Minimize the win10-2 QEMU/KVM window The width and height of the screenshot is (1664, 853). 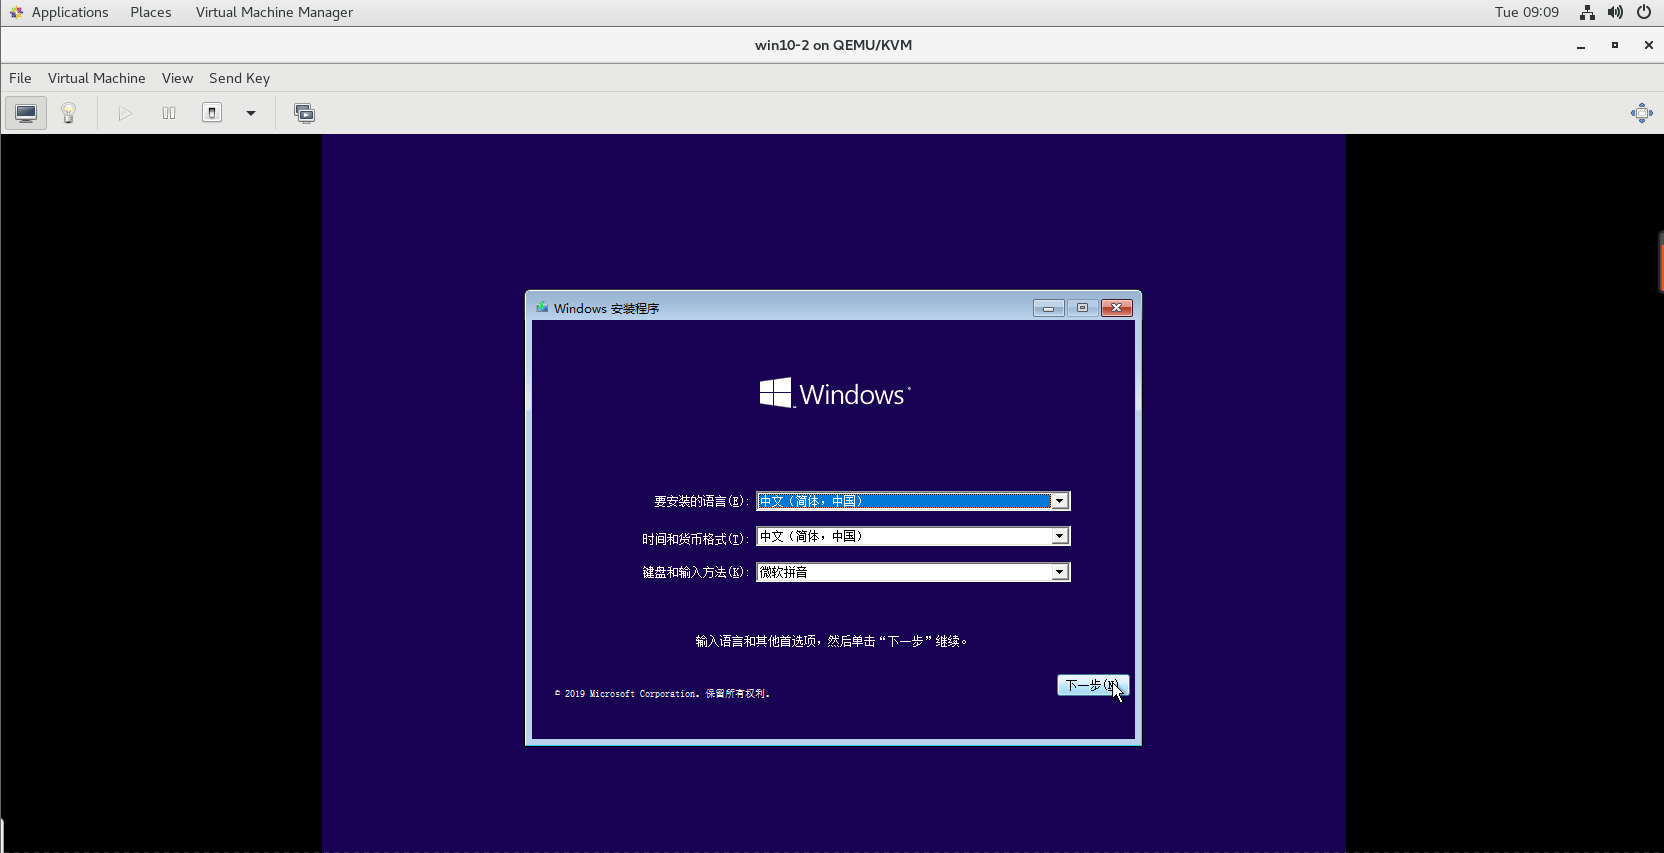tap(1581, 45)
